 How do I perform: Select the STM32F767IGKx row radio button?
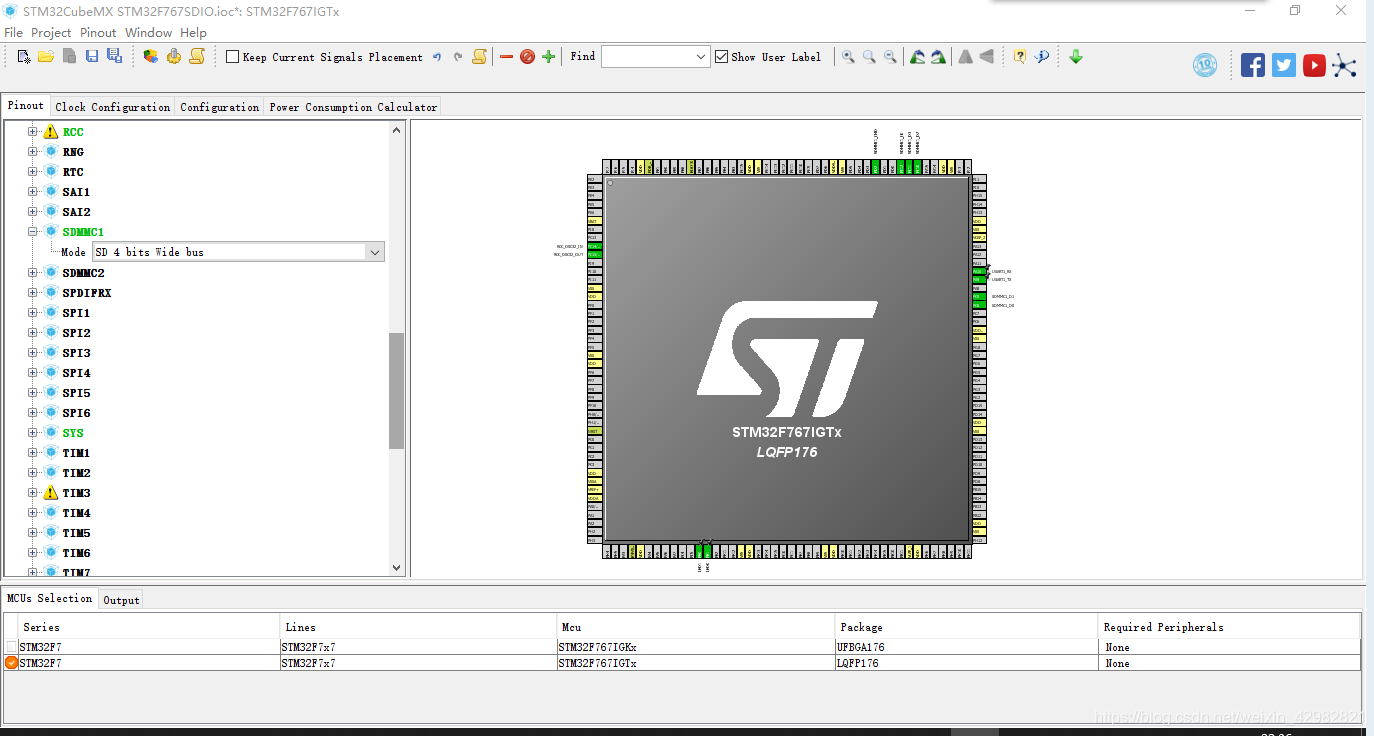pyautogui.click(x=11, y=647)
